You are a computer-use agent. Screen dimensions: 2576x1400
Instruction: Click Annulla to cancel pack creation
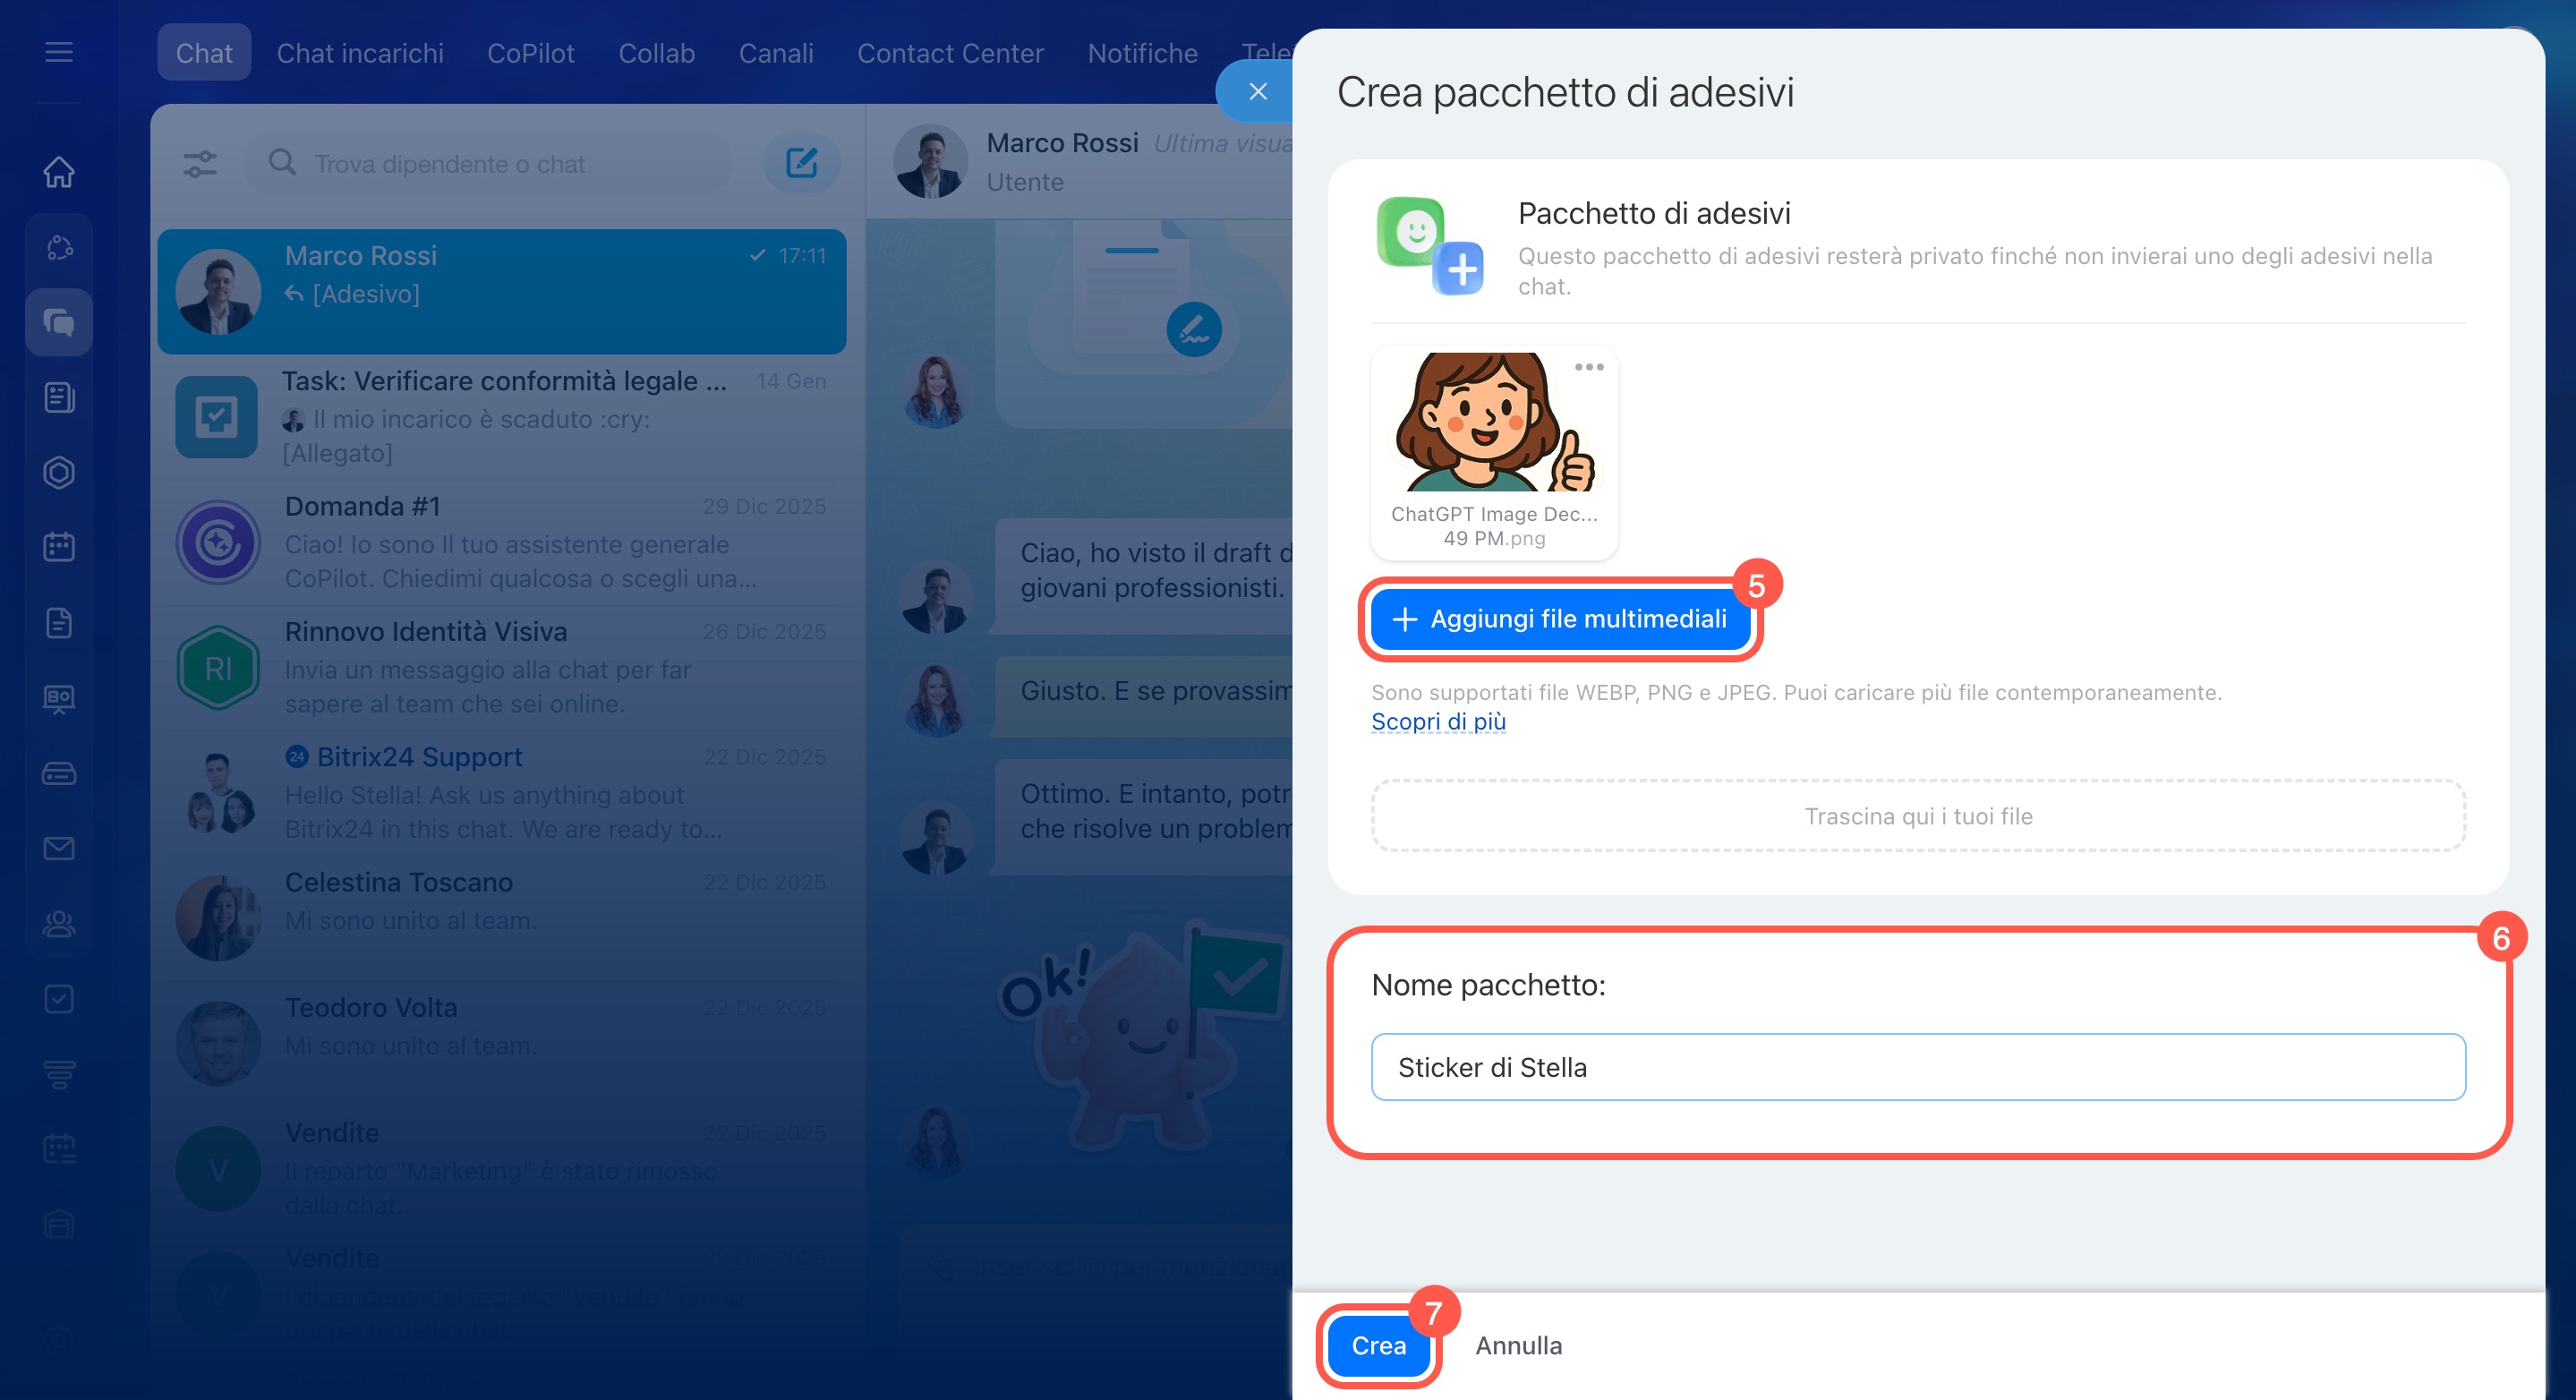click(x=1518, y=1345)
